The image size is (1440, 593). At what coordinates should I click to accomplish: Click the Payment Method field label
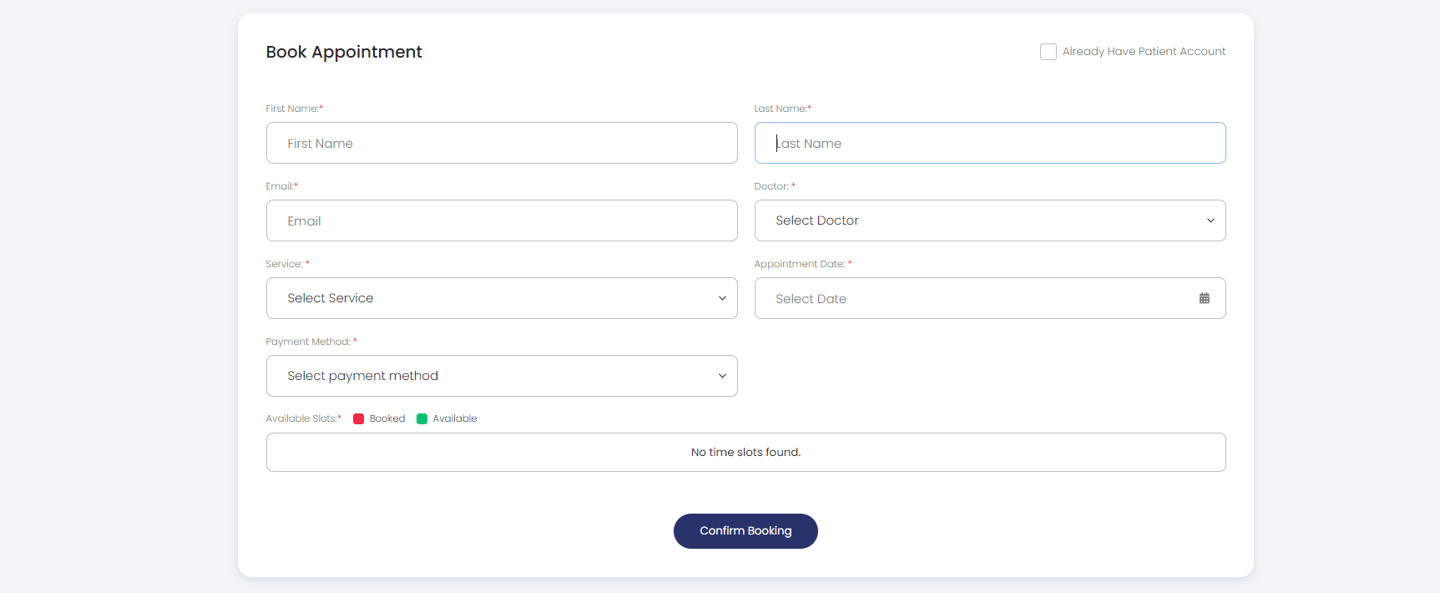pyautogui.click(x=311, y=342)
